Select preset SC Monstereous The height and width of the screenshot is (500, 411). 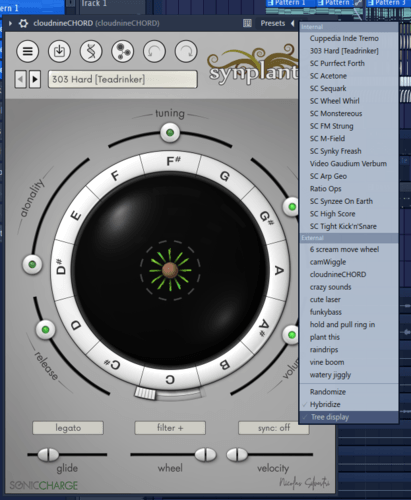[349, 114]
